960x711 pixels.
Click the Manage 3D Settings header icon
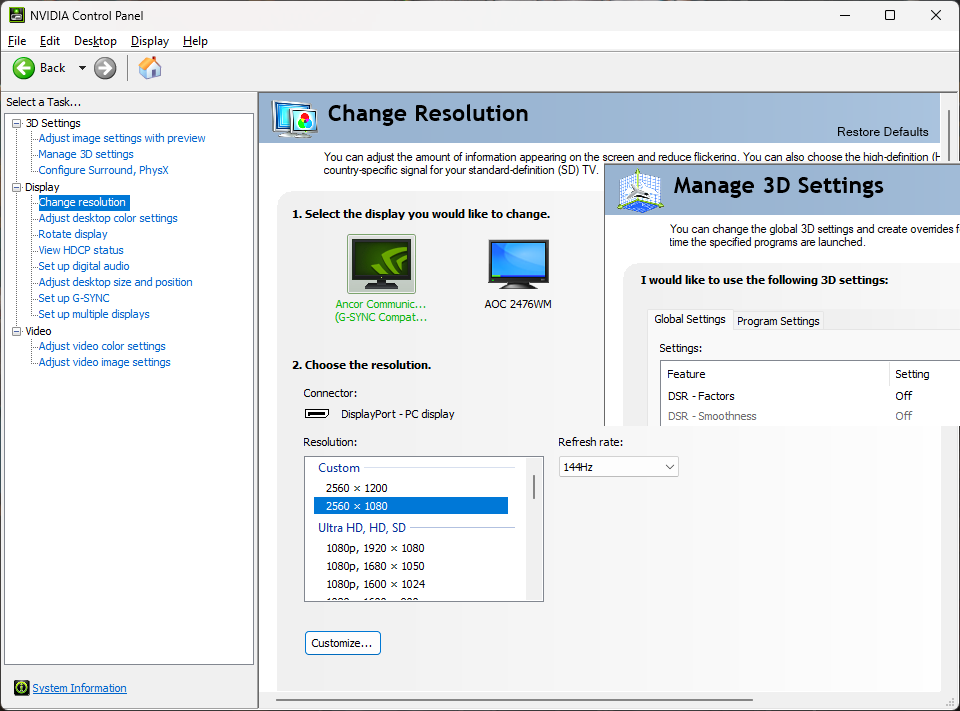click(x=640, y=191)
